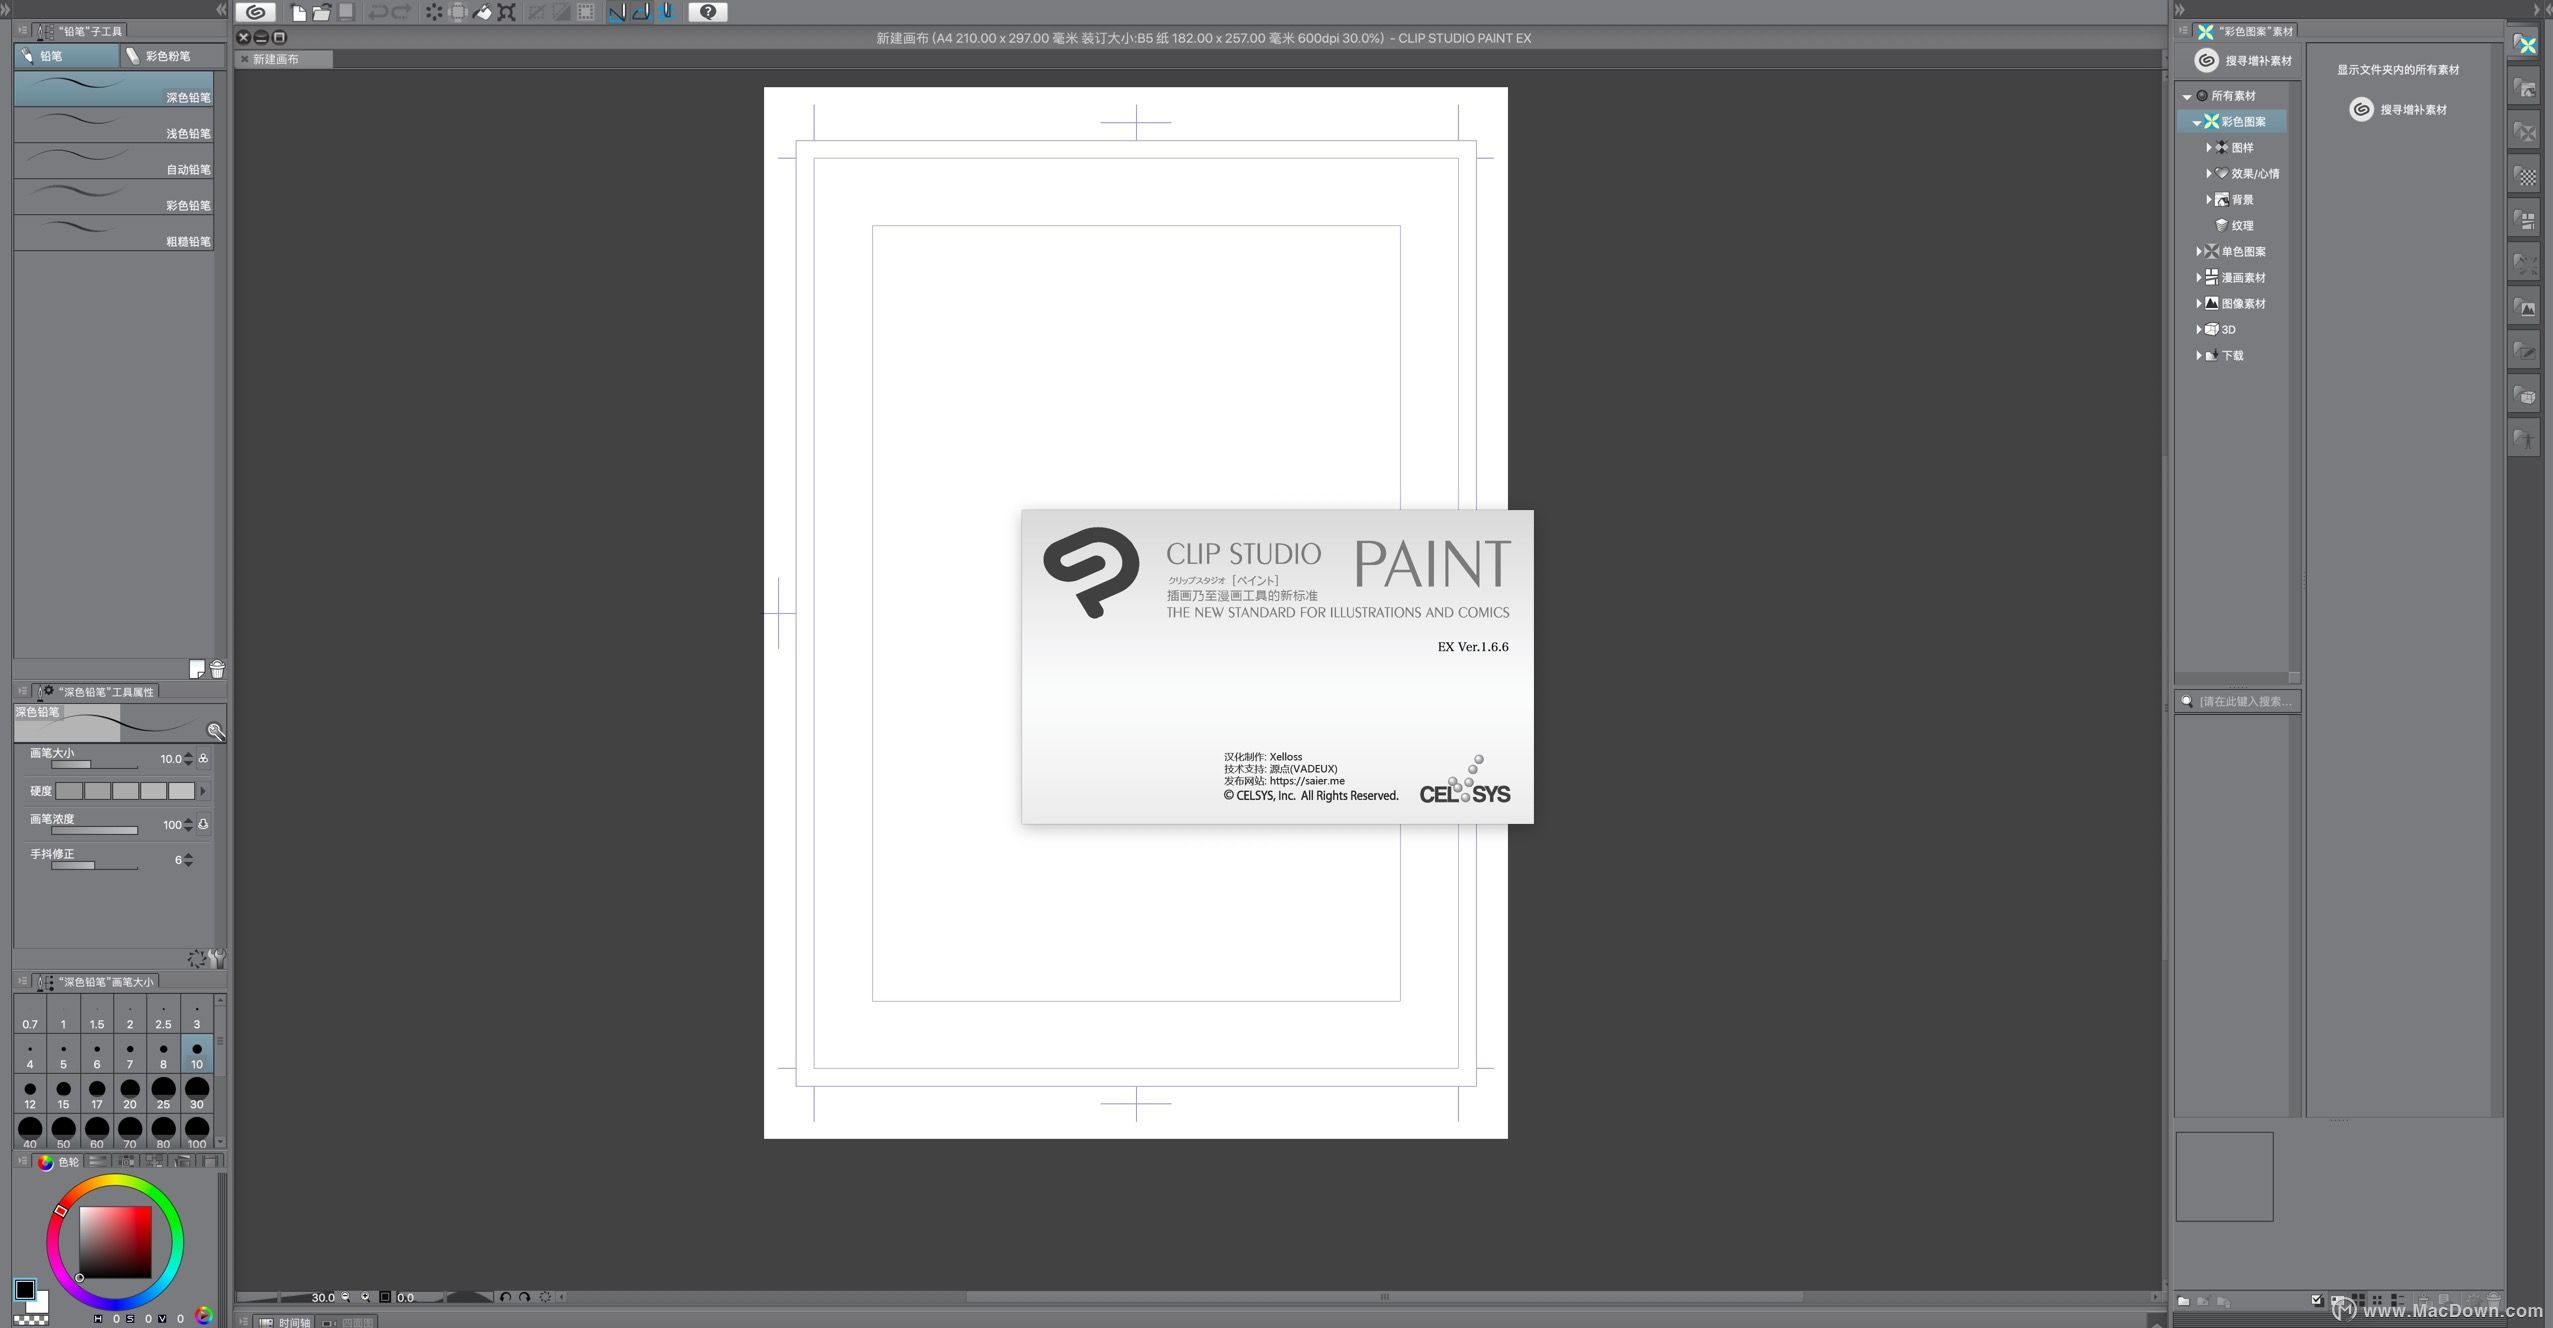Collapse the 彩色图案 material tree

coord(2196,121)
